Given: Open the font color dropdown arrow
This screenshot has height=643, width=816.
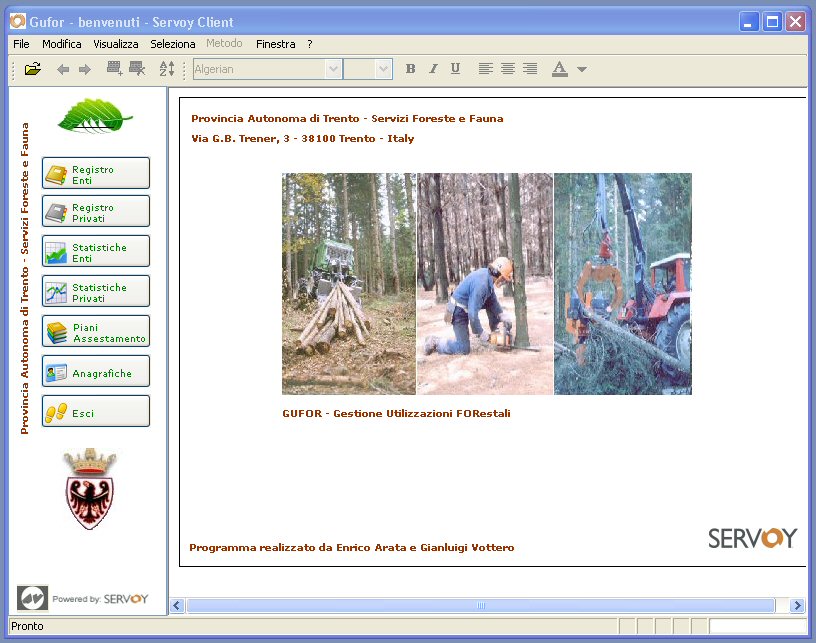Looking at the screenshot, I should point(582,69).
